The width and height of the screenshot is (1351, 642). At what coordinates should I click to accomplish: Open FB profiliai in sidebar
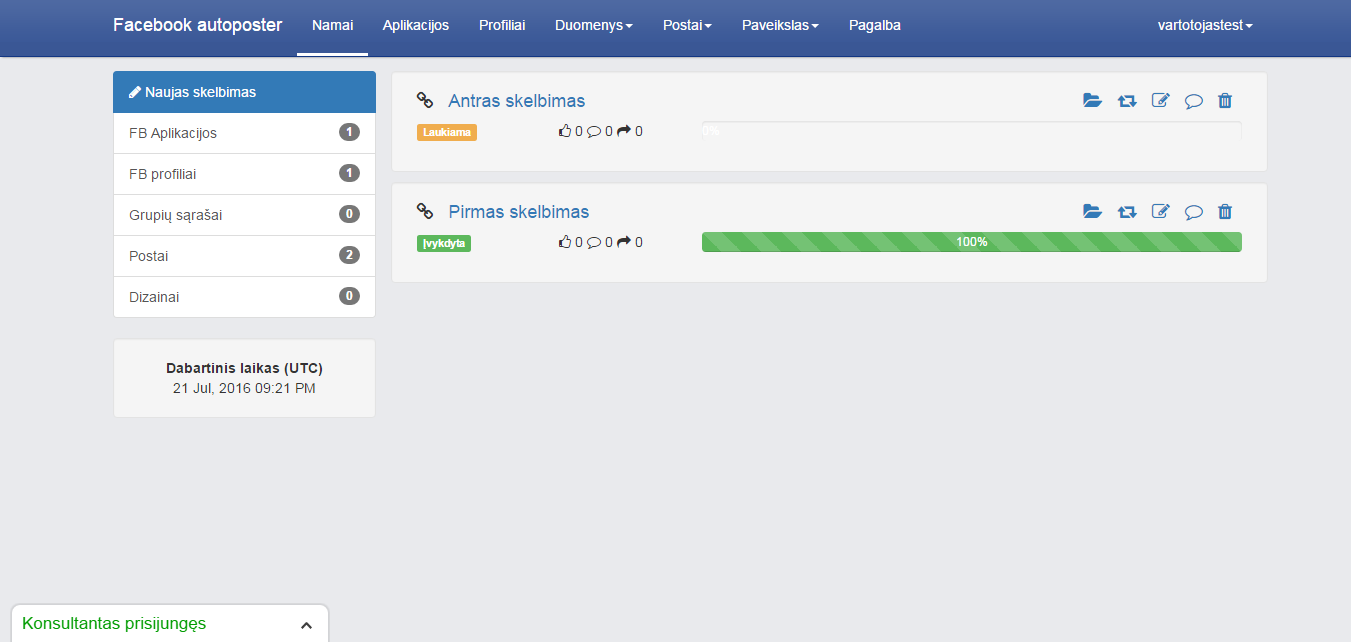[244, 174]
